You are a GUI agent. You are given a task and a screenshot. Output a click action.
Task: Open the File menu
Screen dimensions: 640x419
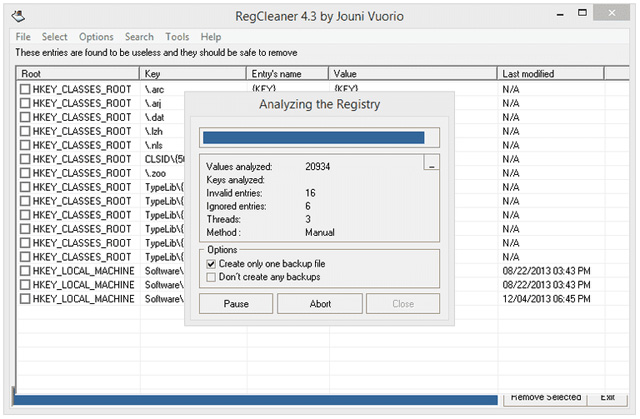tap(23, 37)
